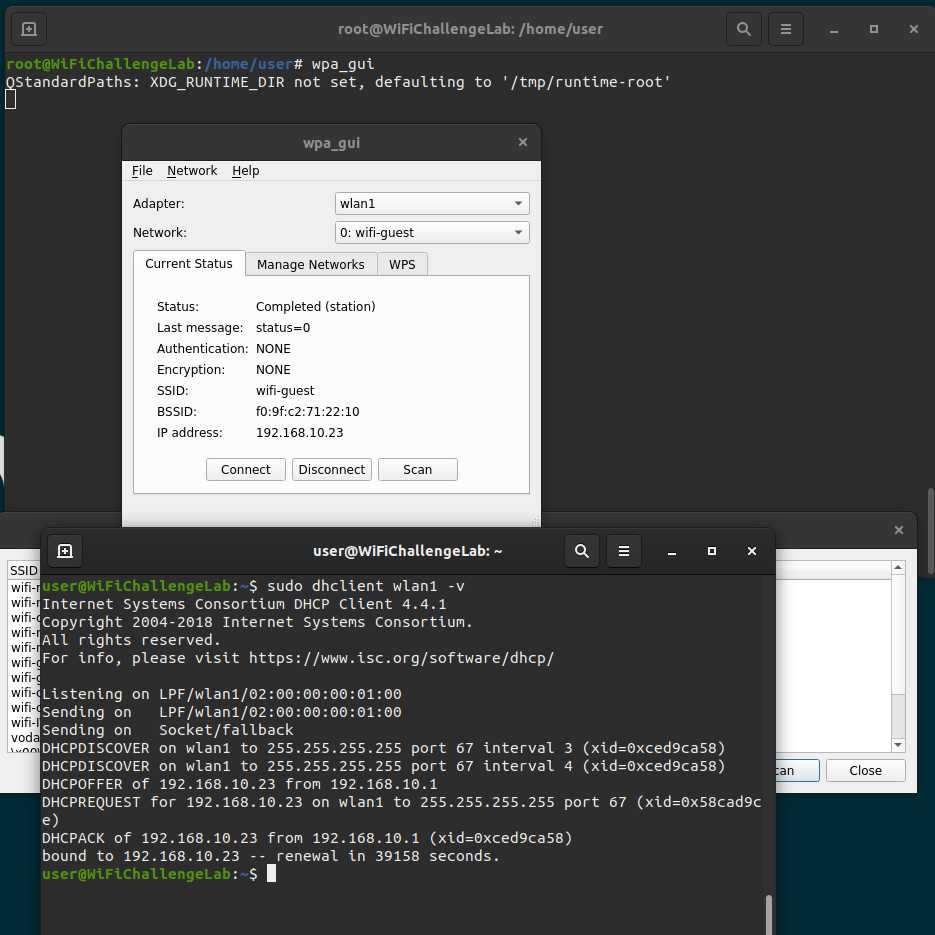Click the Close button in scan results window
The width and height of the screenshot is (935, 935).
[865, 771]
